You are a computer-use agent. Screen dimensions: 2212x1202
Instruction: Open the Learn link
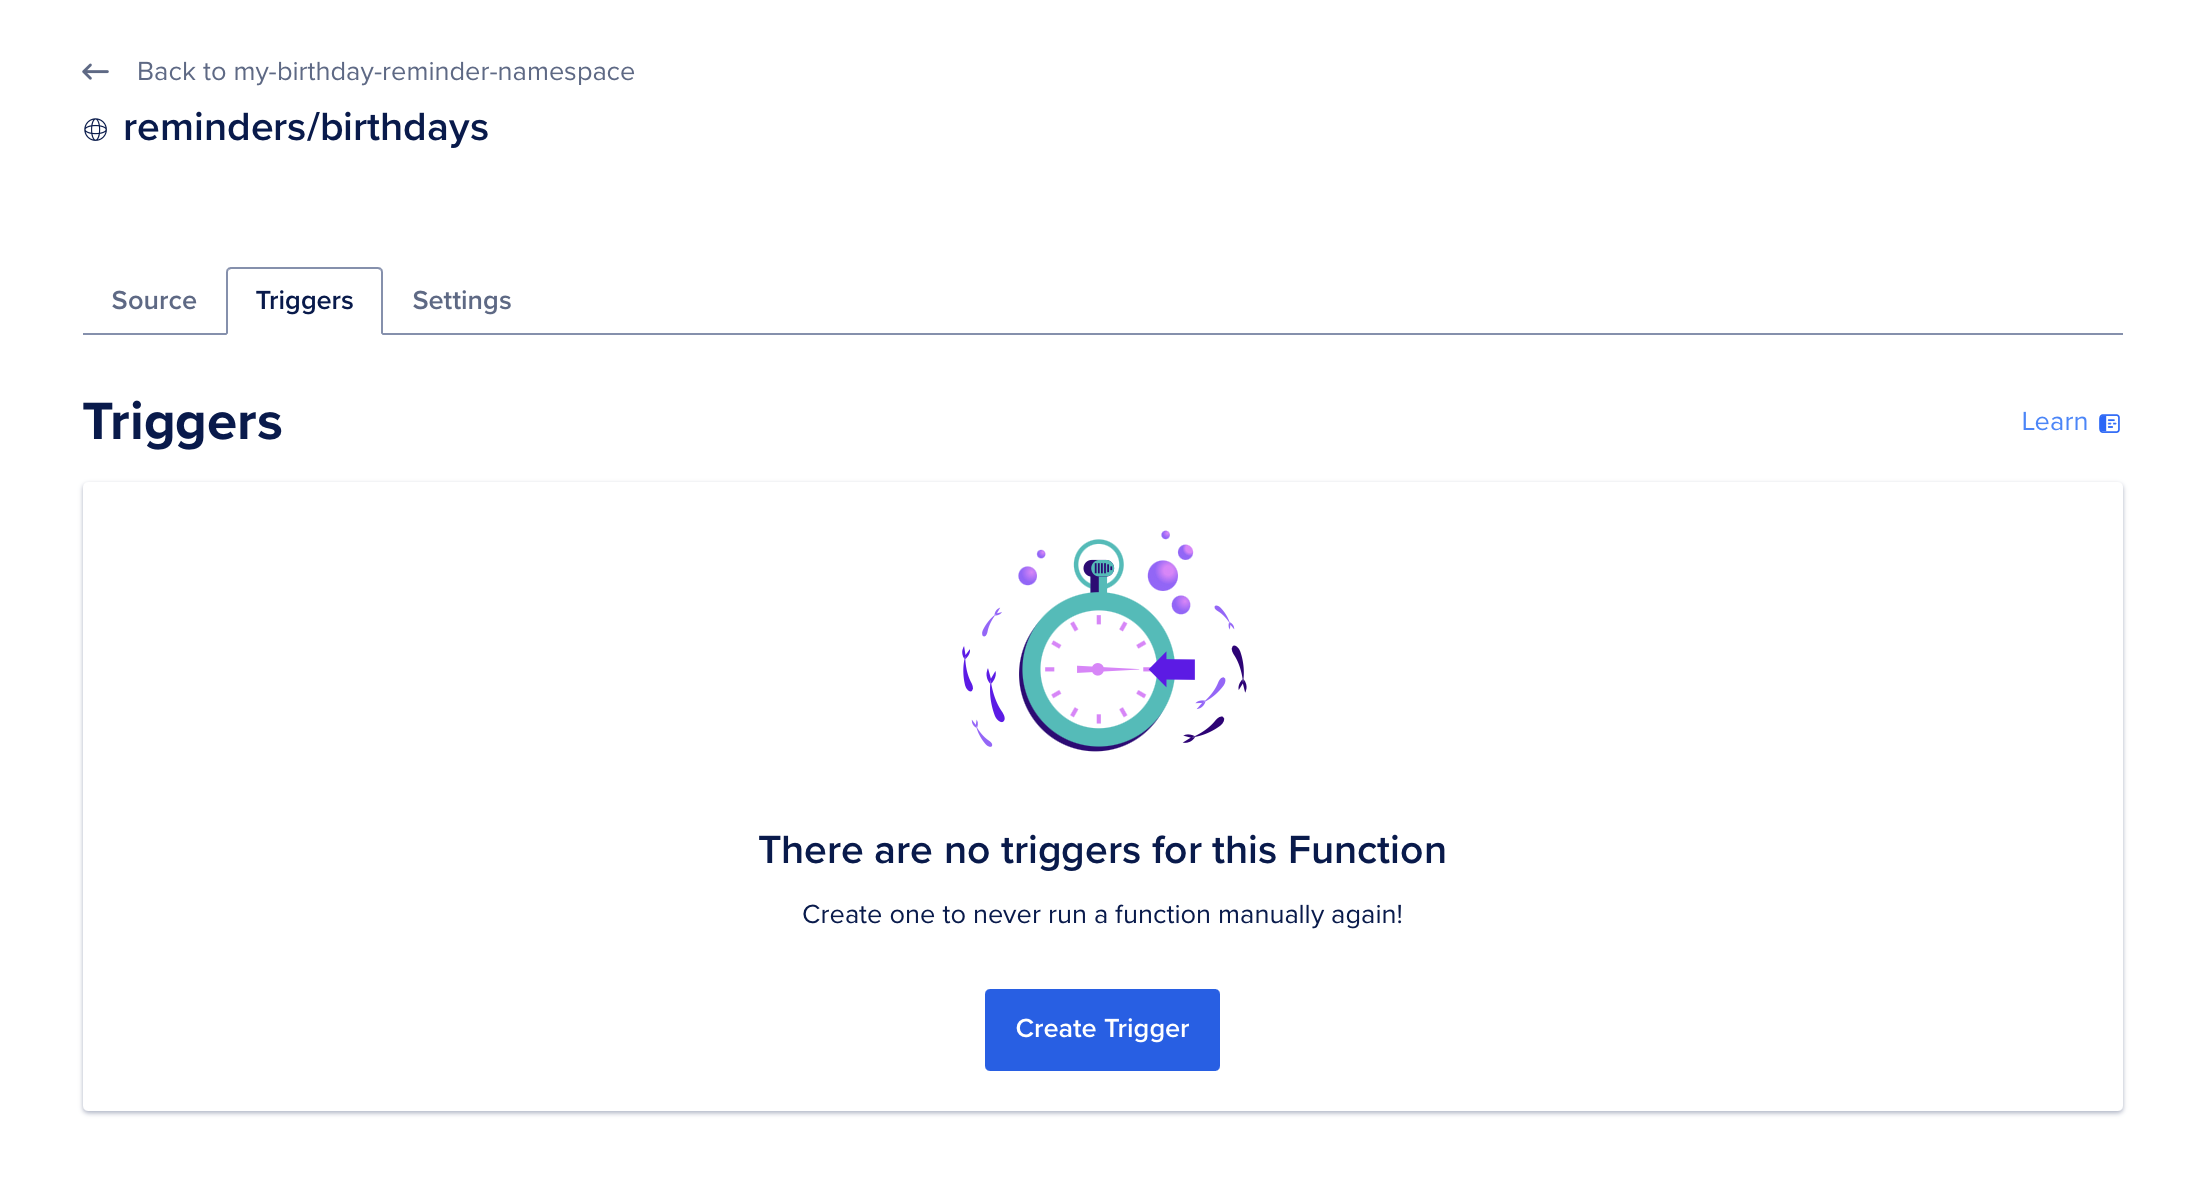click(2054, 422)
